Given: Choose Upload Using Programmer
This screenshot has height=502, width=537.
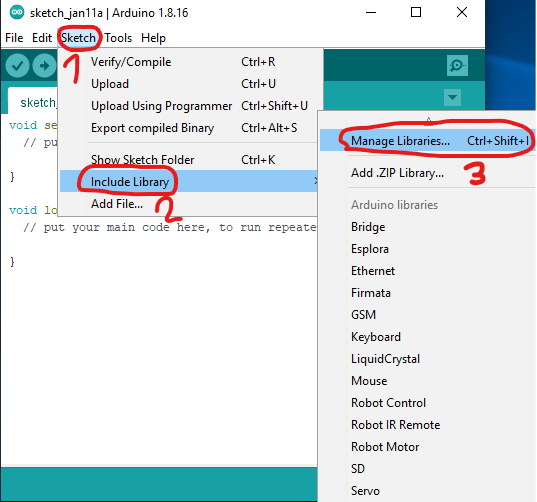Looking at the screenshot, I should [190, 106].
